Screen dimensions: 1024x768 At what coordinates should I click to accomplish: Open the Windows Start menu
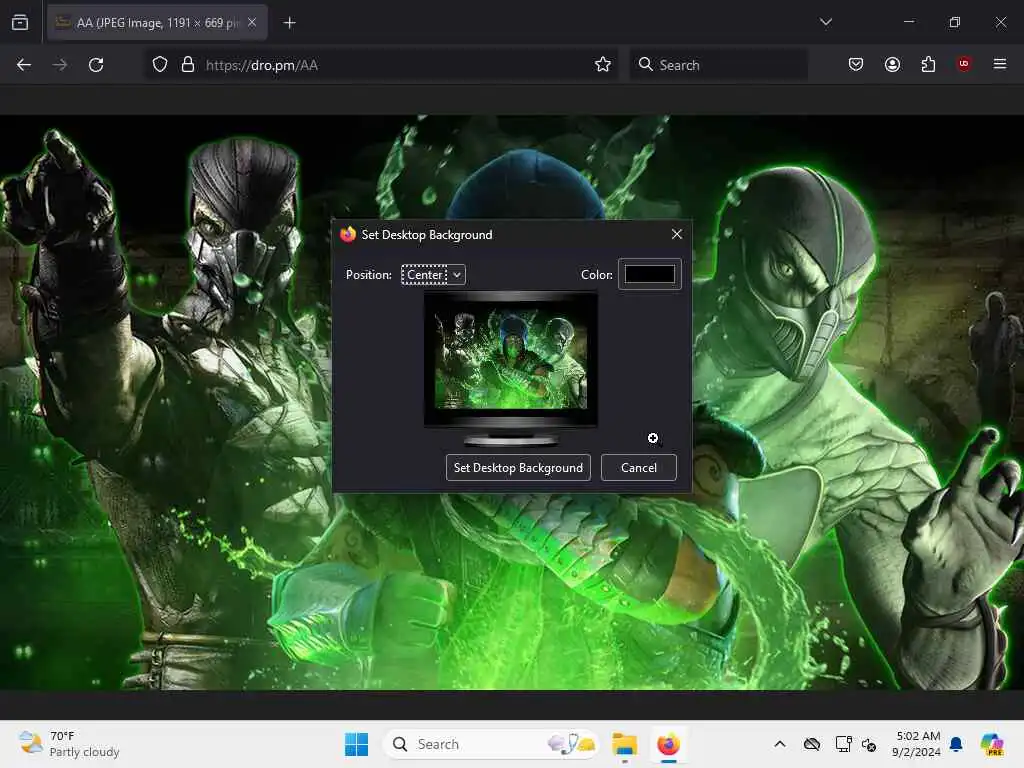tap(357, 744)
